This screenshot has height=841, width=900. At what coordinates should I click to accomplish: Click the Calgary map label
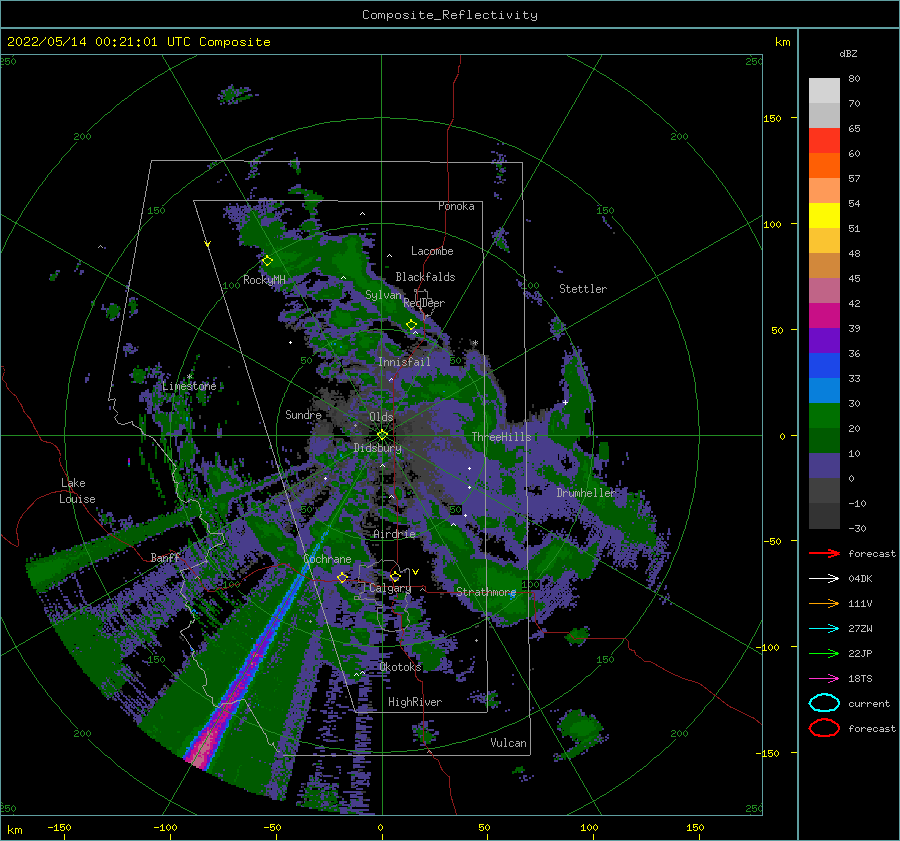point(390,588)
